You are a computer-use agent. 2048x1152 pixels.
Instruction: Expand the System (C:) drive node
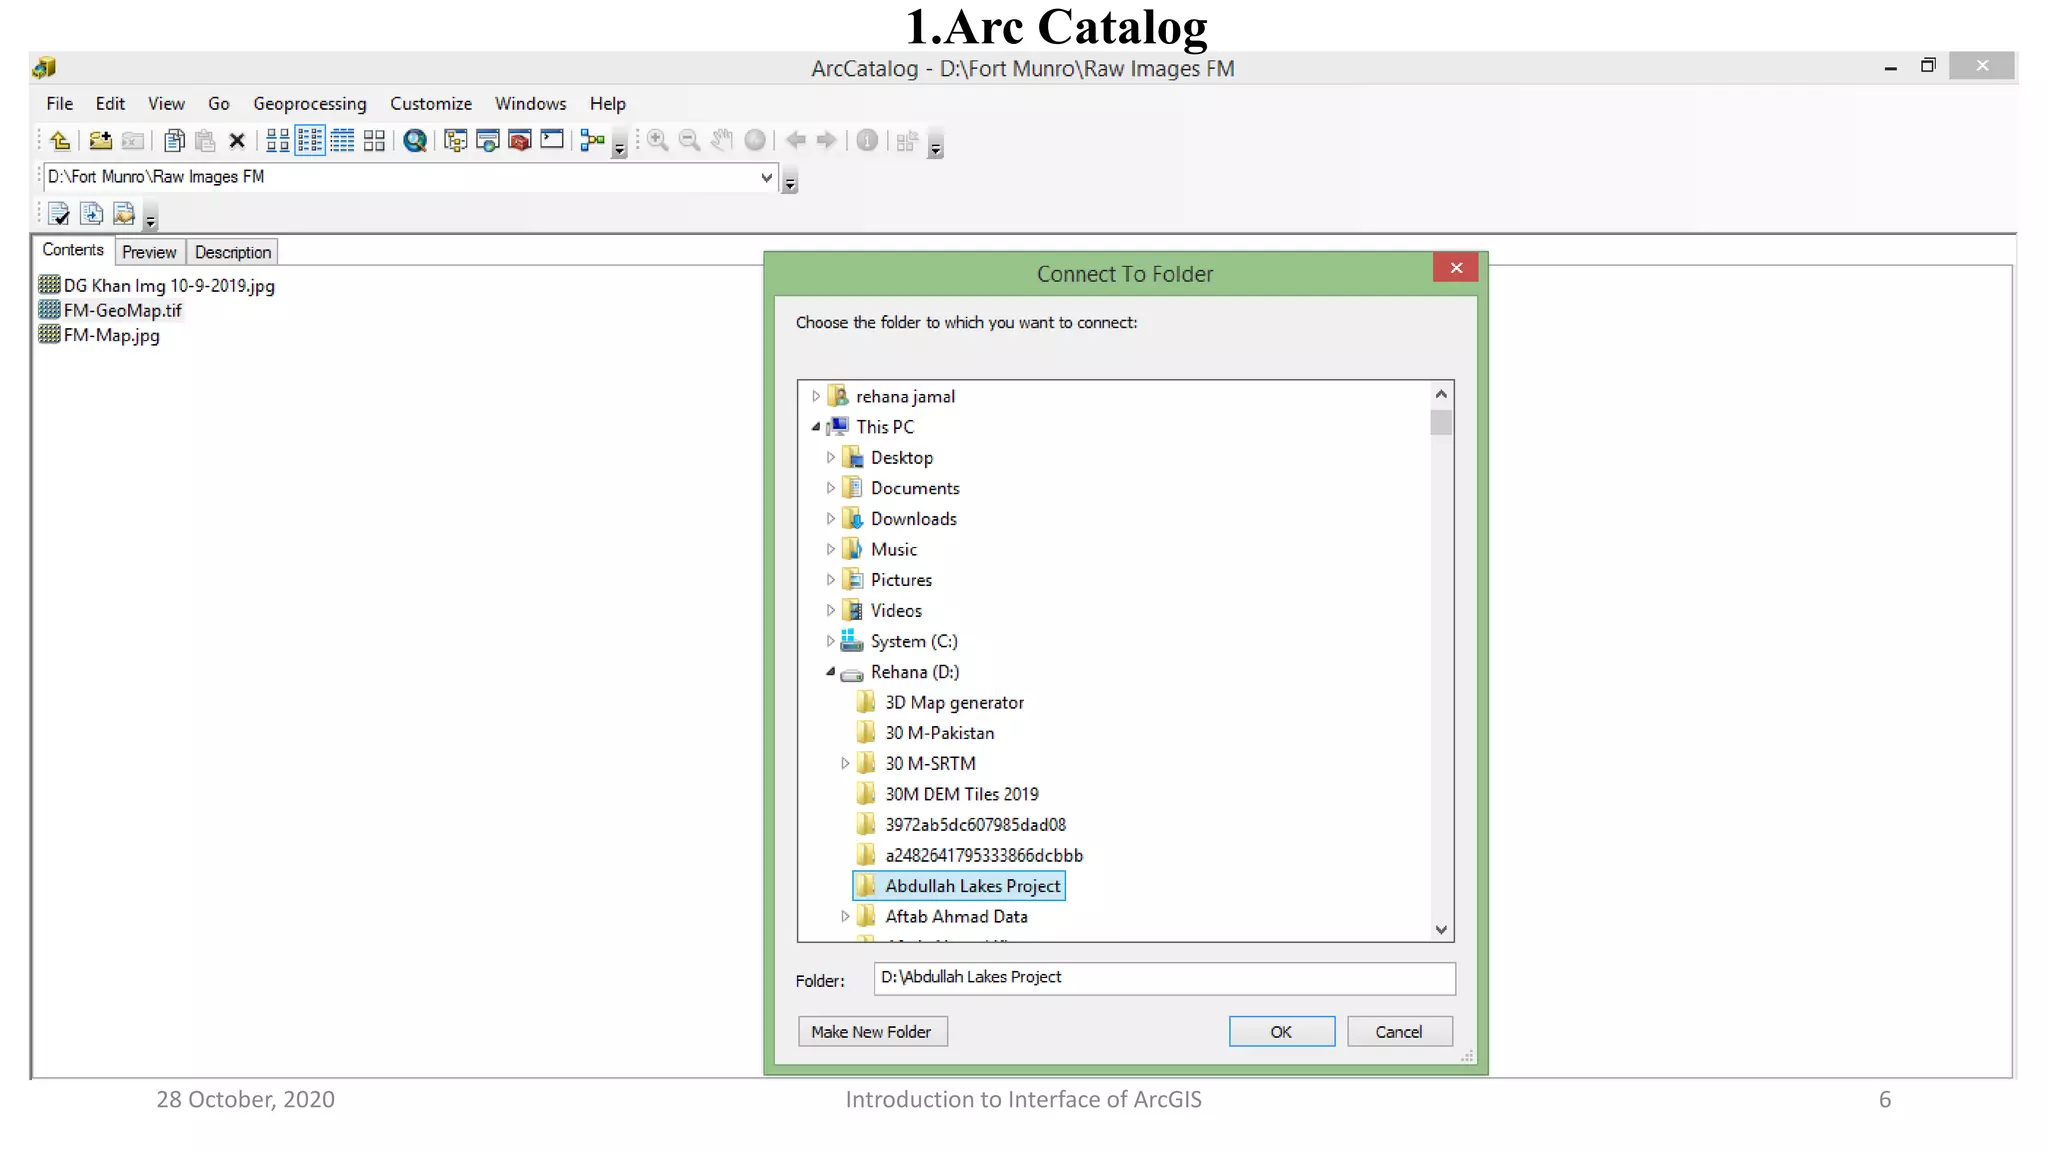[x=830, y=642]
